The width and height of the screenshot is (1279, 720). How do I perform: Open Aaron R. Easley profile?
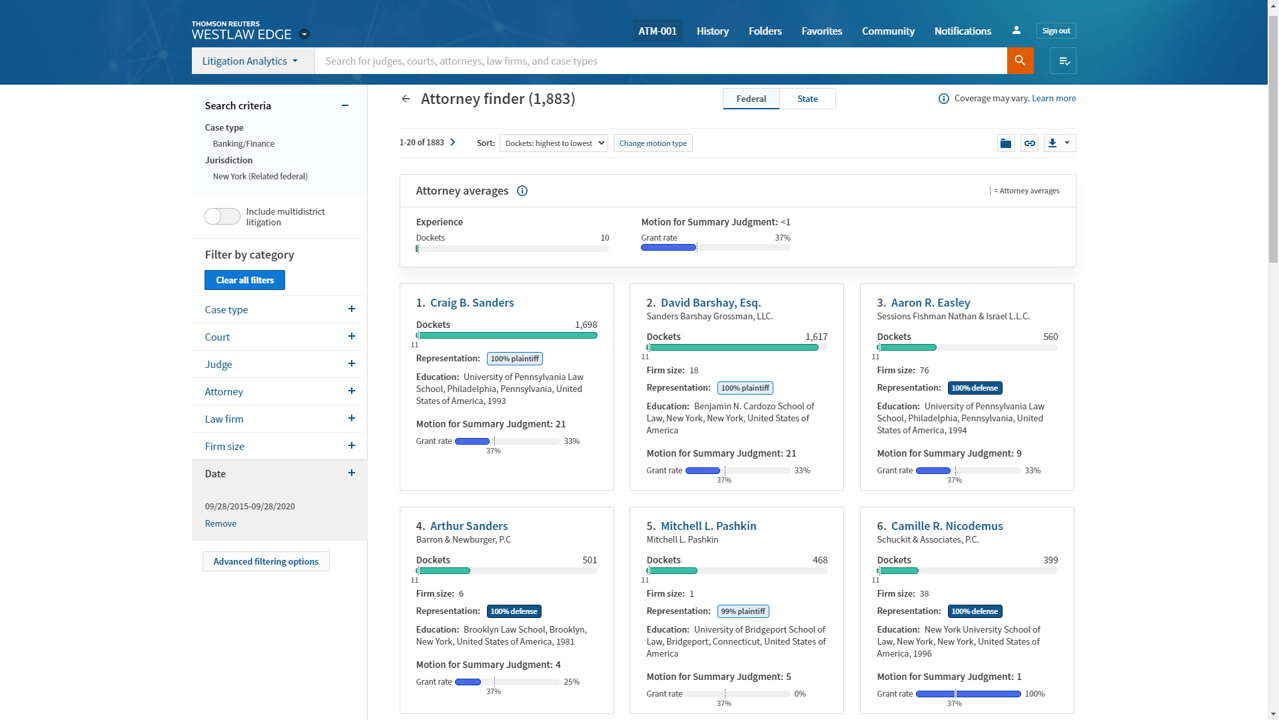(931, 303)
